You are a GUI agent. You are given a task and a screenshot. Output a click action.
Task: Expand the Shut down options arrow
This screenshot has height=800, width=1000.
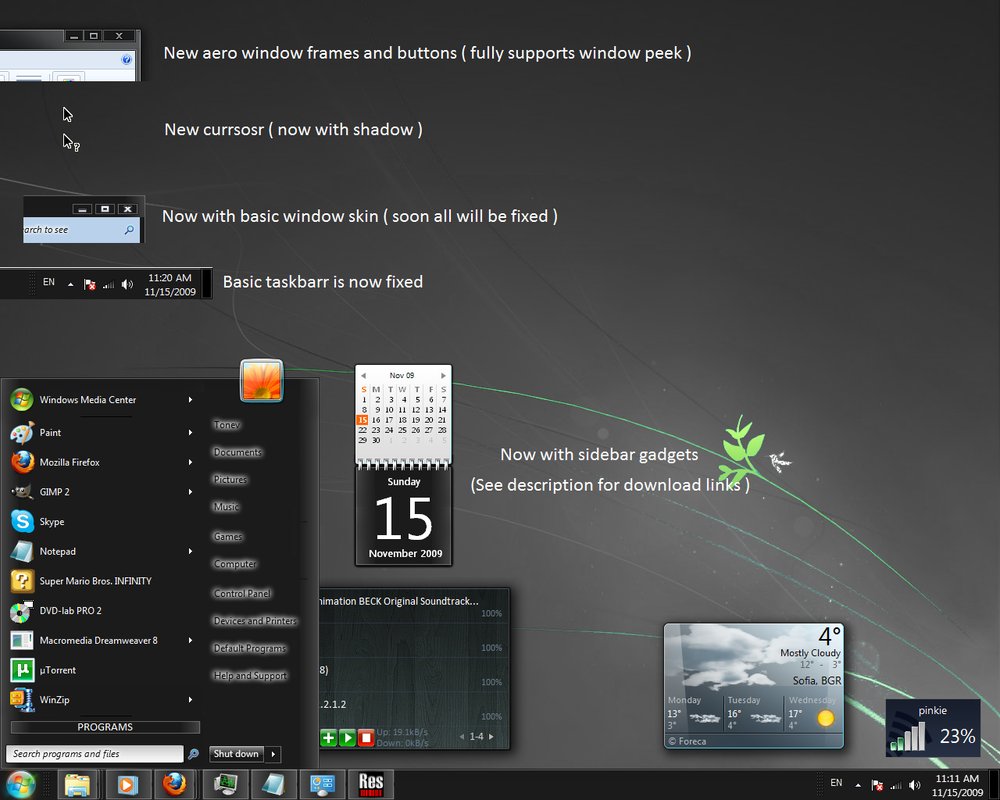274,754
